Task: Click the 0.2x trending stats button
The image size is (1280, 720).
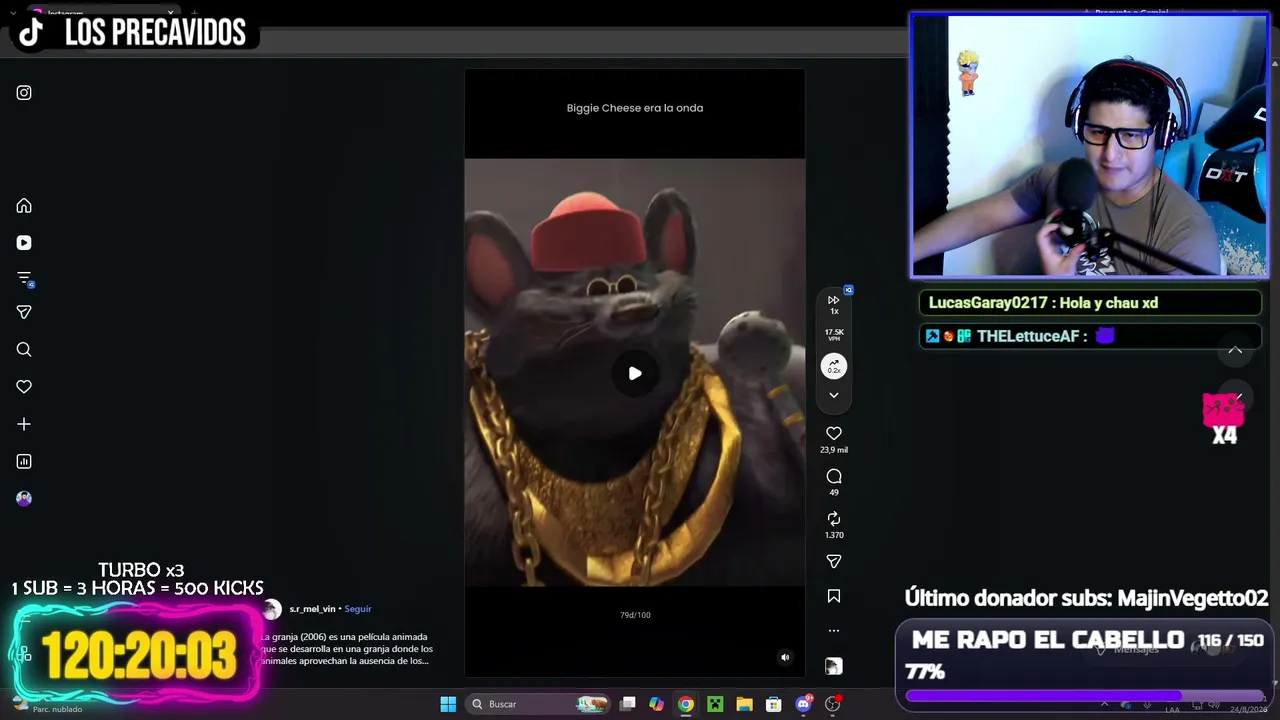Action: (x=834, y=366)
